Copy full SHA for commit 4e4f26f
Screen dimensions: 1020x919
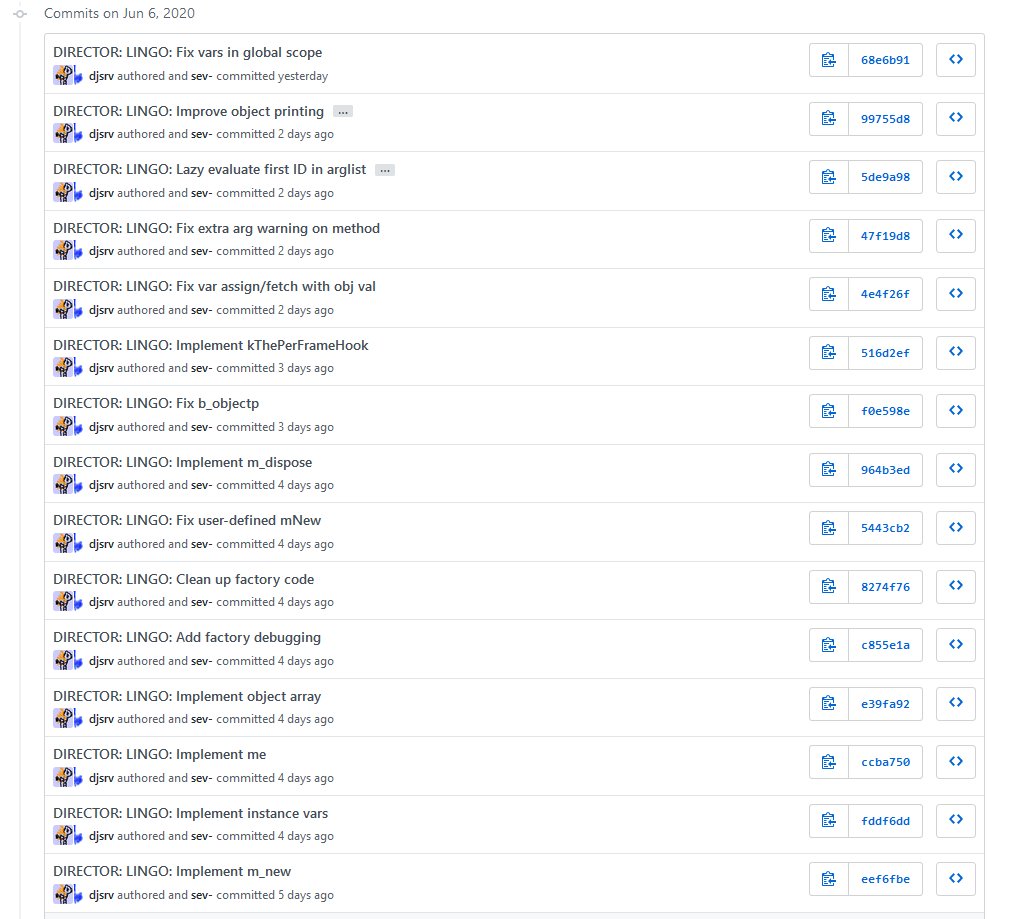(x=829, y=294)
